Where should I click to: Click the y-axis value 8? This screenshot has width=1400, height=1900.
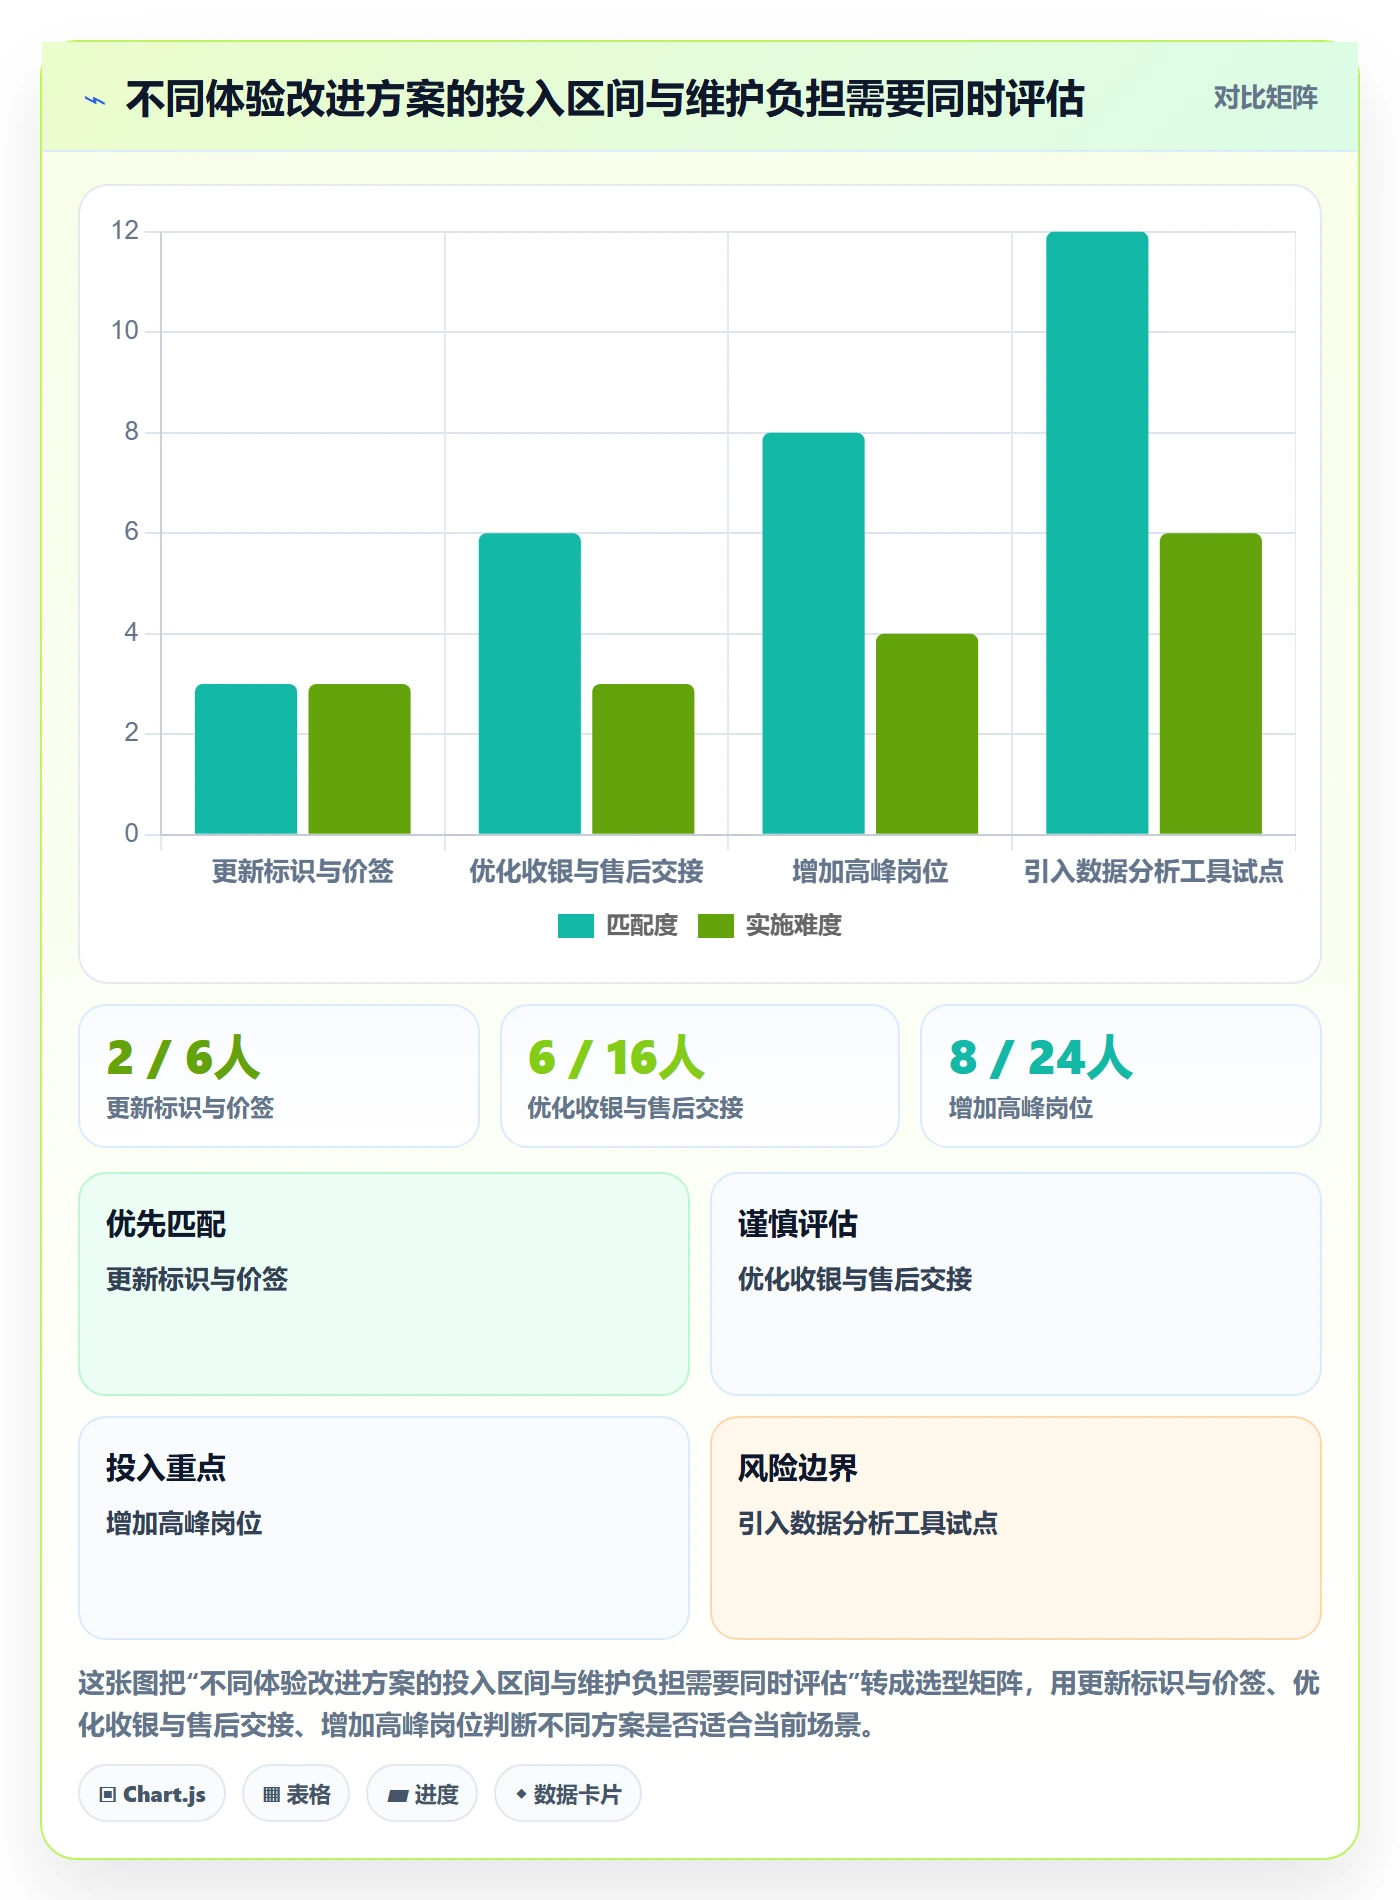(131, 432)
